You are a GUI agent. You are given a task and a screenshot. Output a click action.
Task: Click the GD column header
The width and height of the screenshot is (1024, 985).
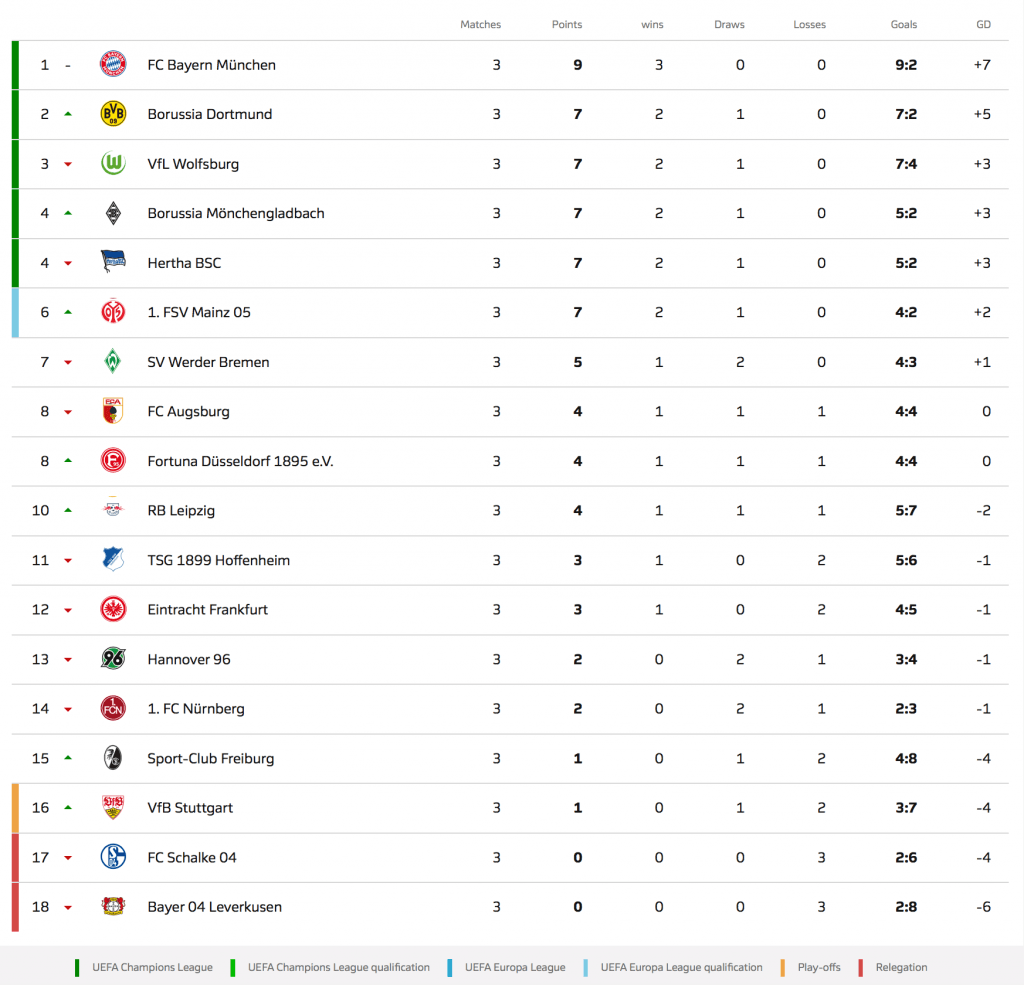[983, 24]
